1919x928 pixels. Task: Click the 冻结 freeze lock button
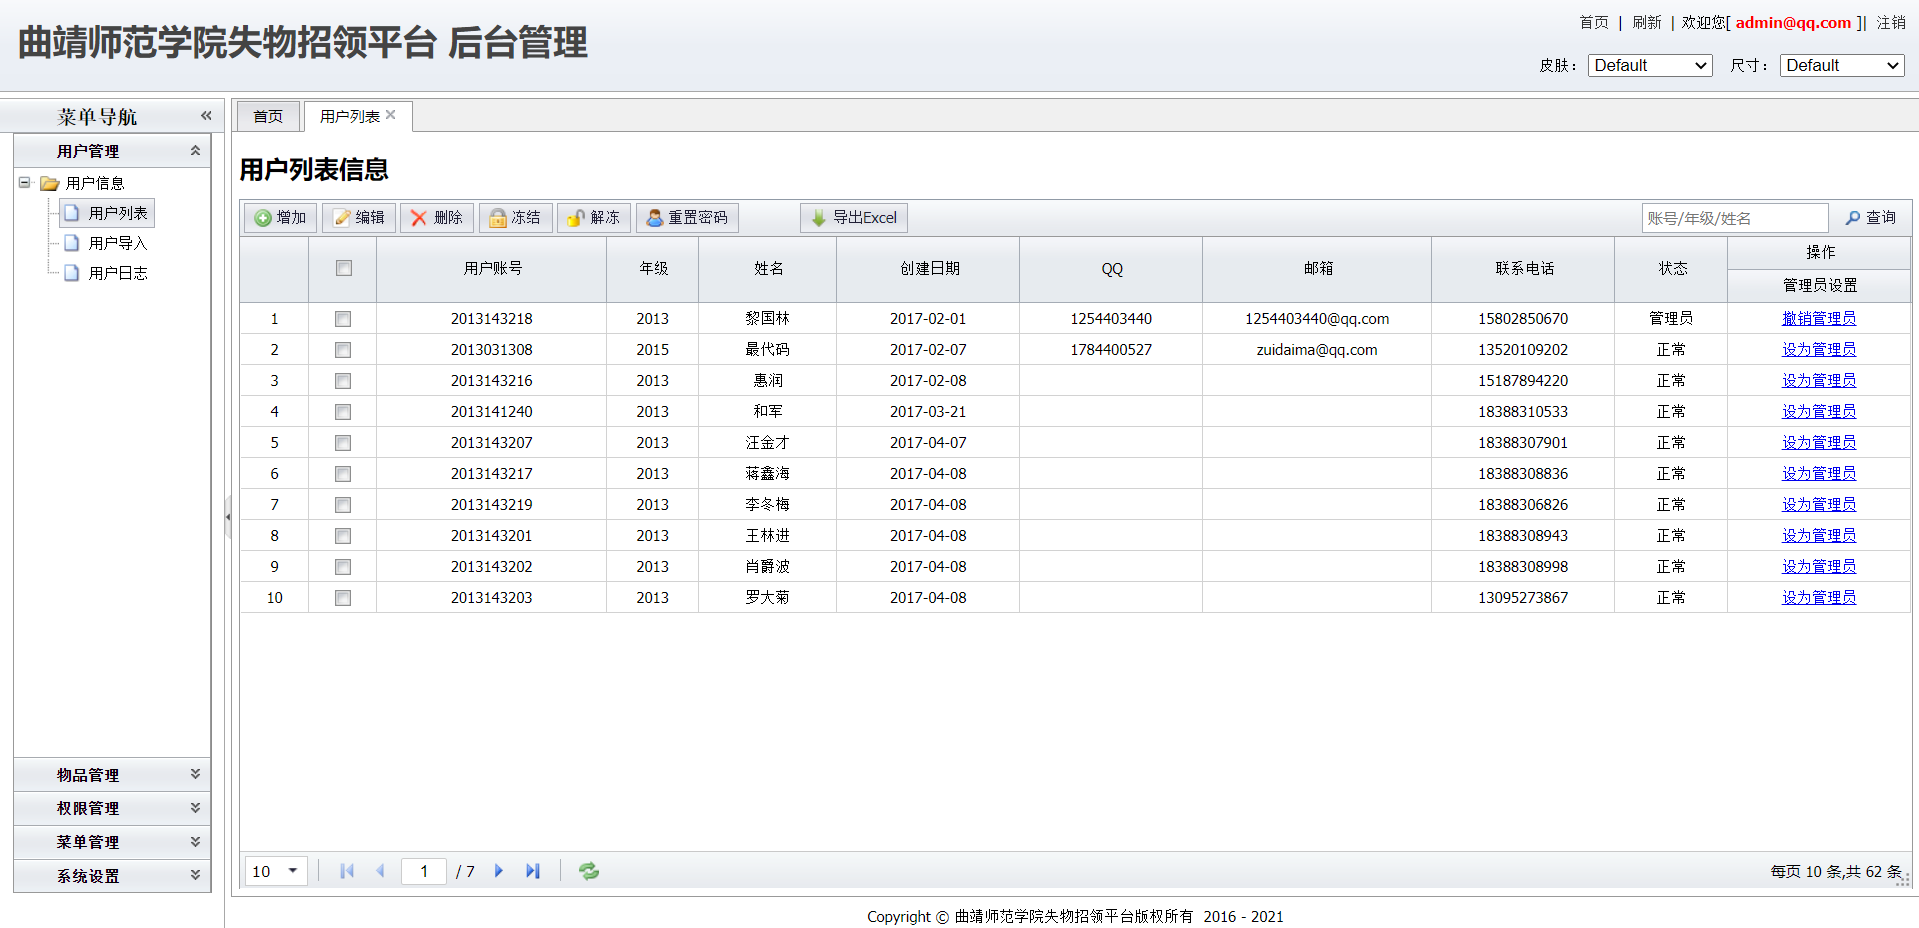point(515,218)
